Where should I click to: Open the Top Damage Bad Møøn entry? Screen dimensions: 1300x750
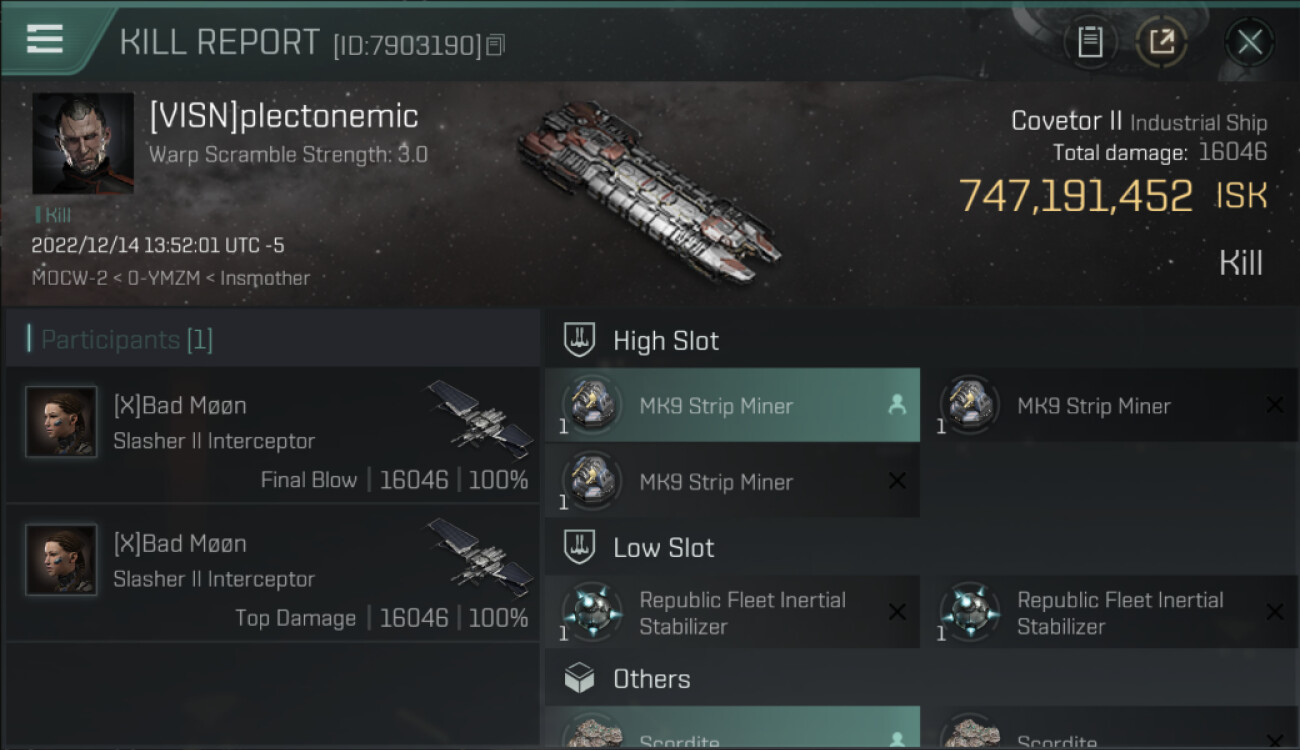tap(272, 572)
